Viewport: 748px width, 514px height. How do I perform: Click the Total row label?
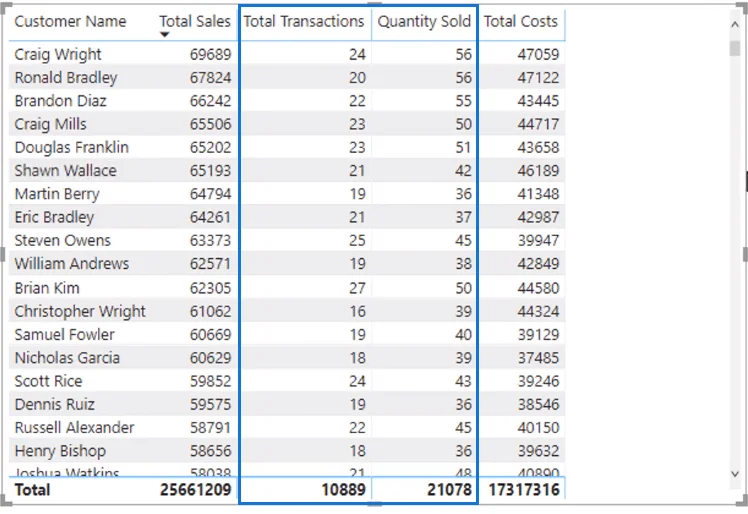click(x=32, y=490)
